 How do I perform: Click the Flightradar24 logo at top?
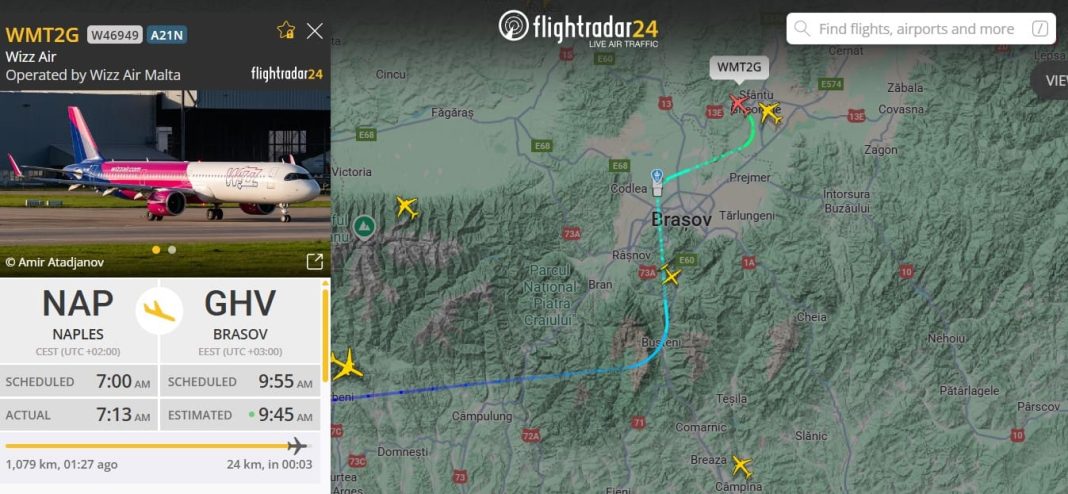click(x=578, y=29)
